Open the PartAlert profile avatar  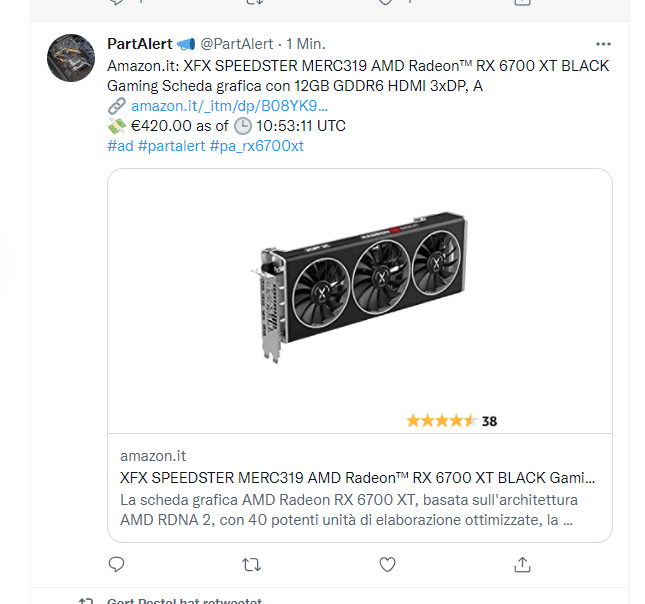tap(72, 58)
